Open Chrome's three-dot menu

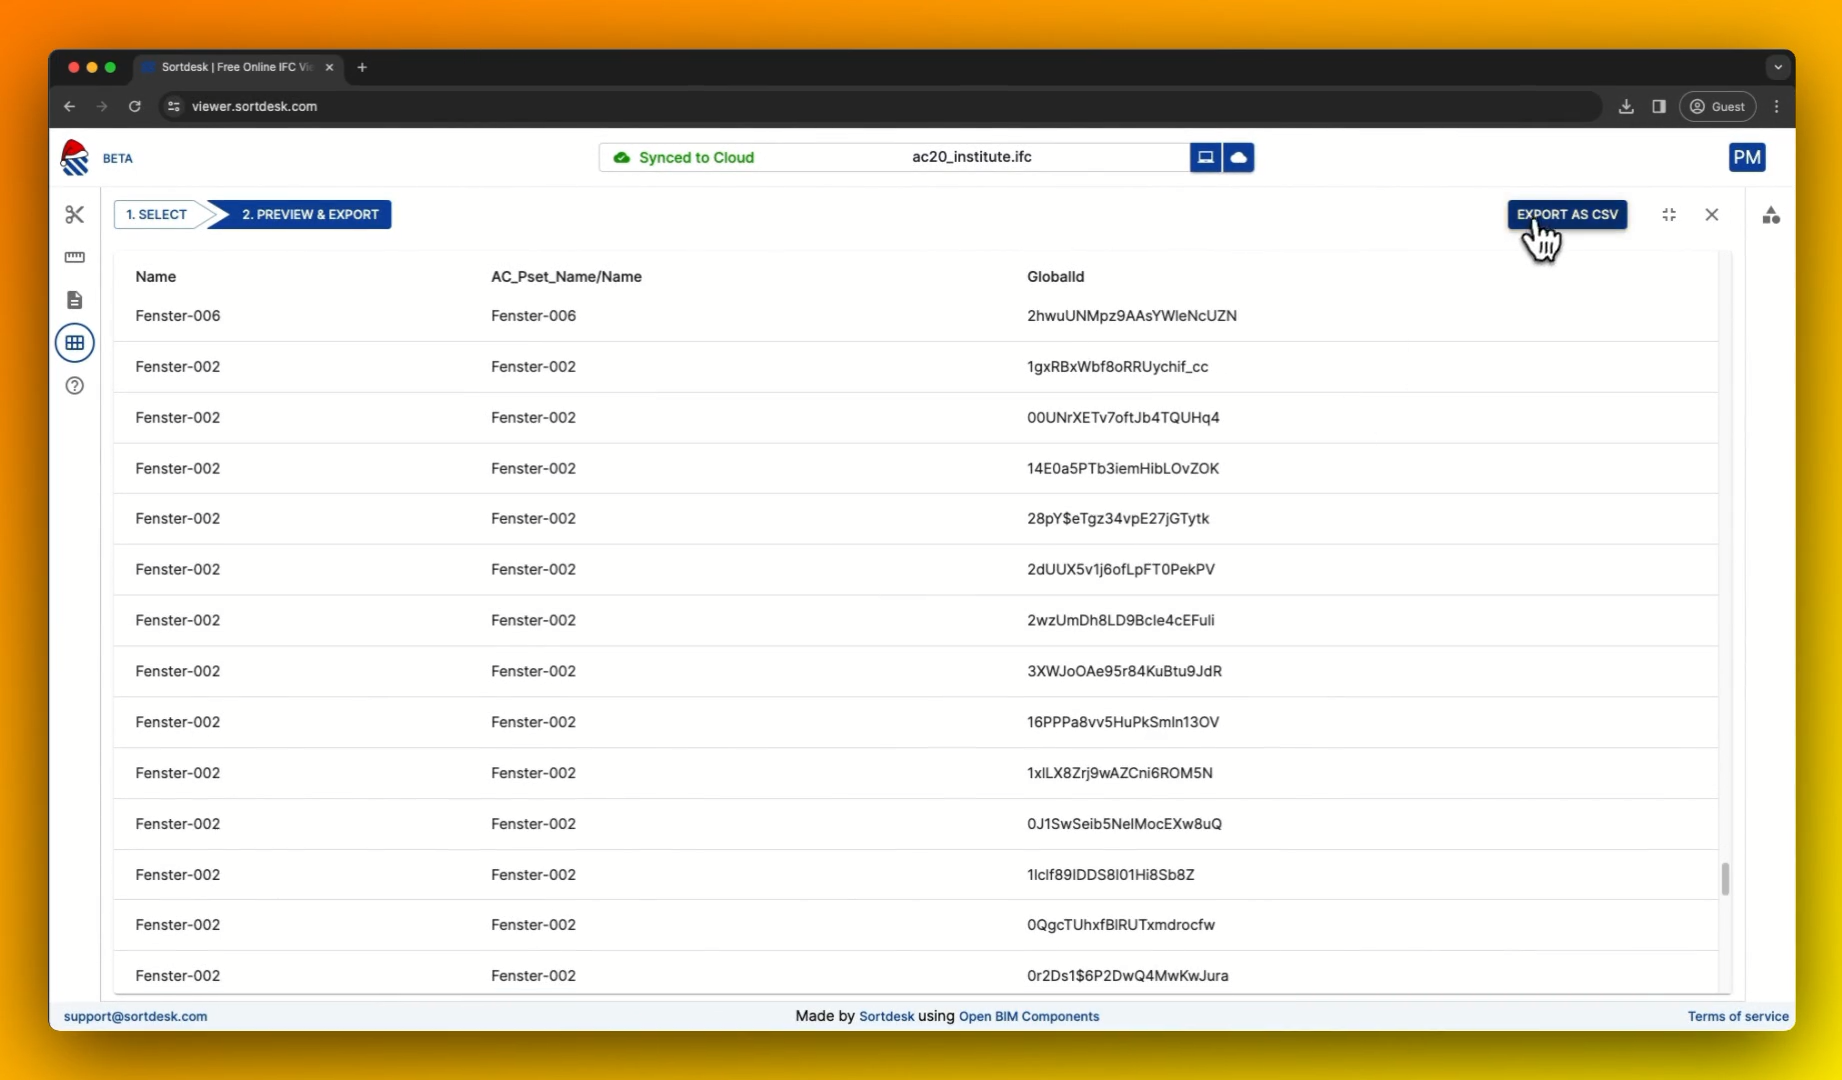coord(1776,106)
